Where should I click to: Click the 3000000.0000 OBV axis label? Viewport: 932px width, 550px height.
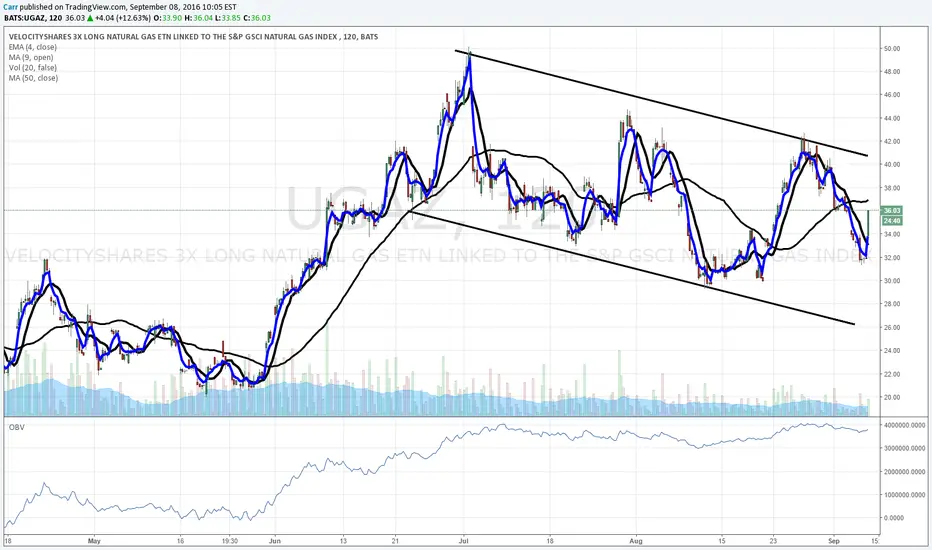pyautogui.click(x=905, y=448)
